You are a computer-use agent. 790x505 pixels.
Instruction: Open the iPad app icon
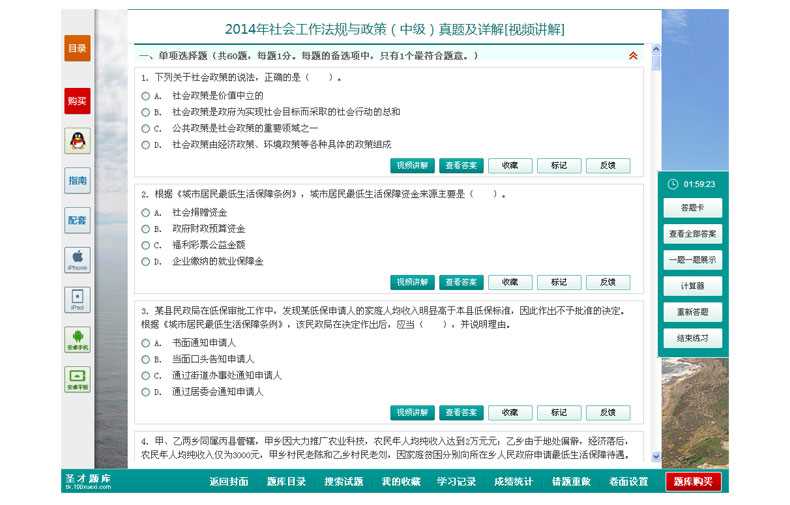77,300
